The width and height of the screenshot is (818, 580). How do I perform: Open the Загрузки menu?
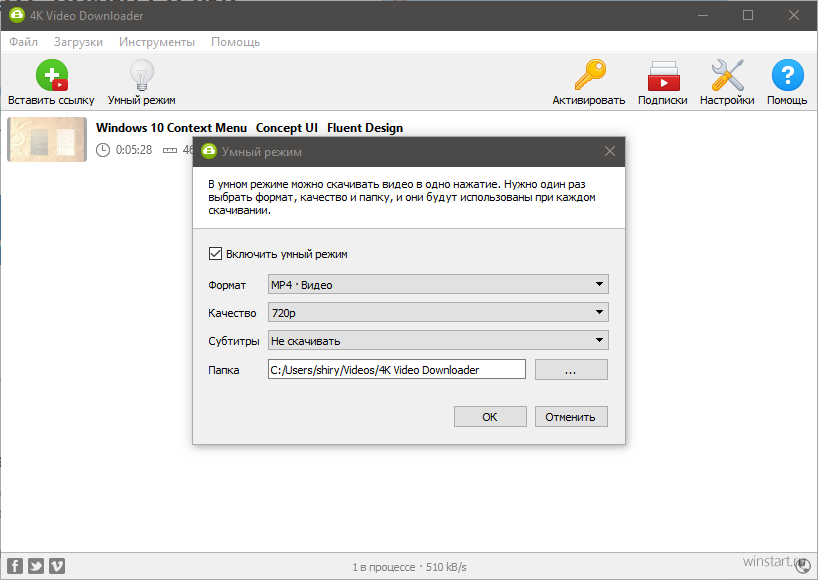coord(78,42)
